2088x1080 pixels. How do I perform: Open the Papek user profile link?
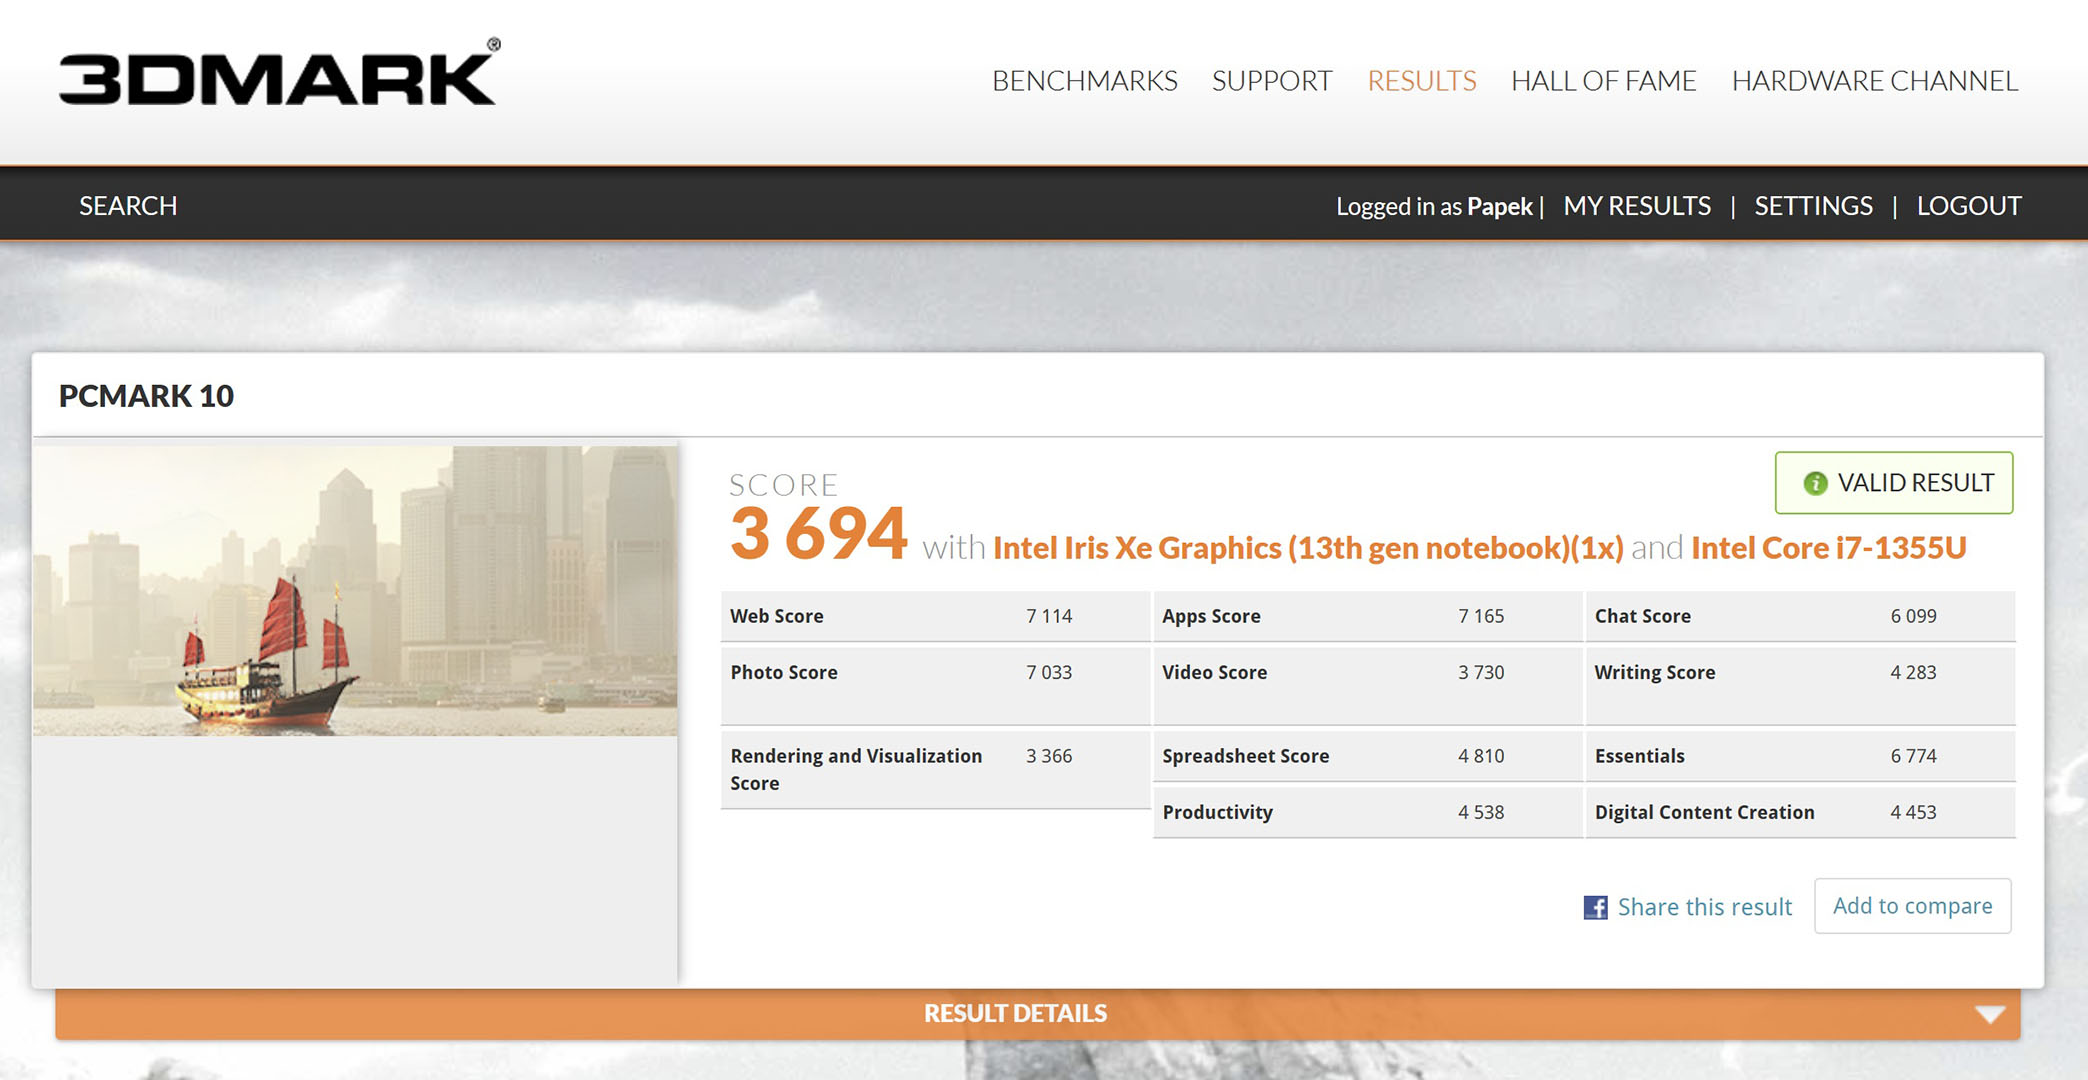click(1499, 206)
